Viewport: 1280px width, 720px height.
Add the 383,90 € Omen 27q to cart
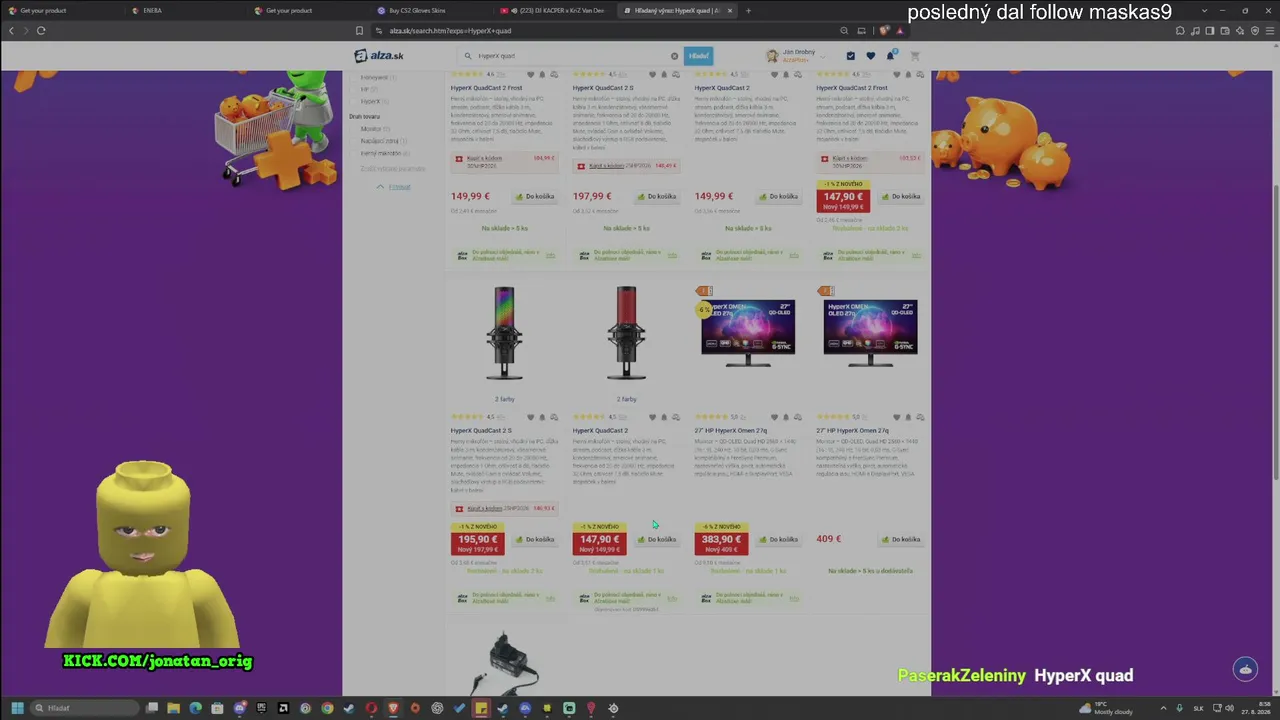779,540
